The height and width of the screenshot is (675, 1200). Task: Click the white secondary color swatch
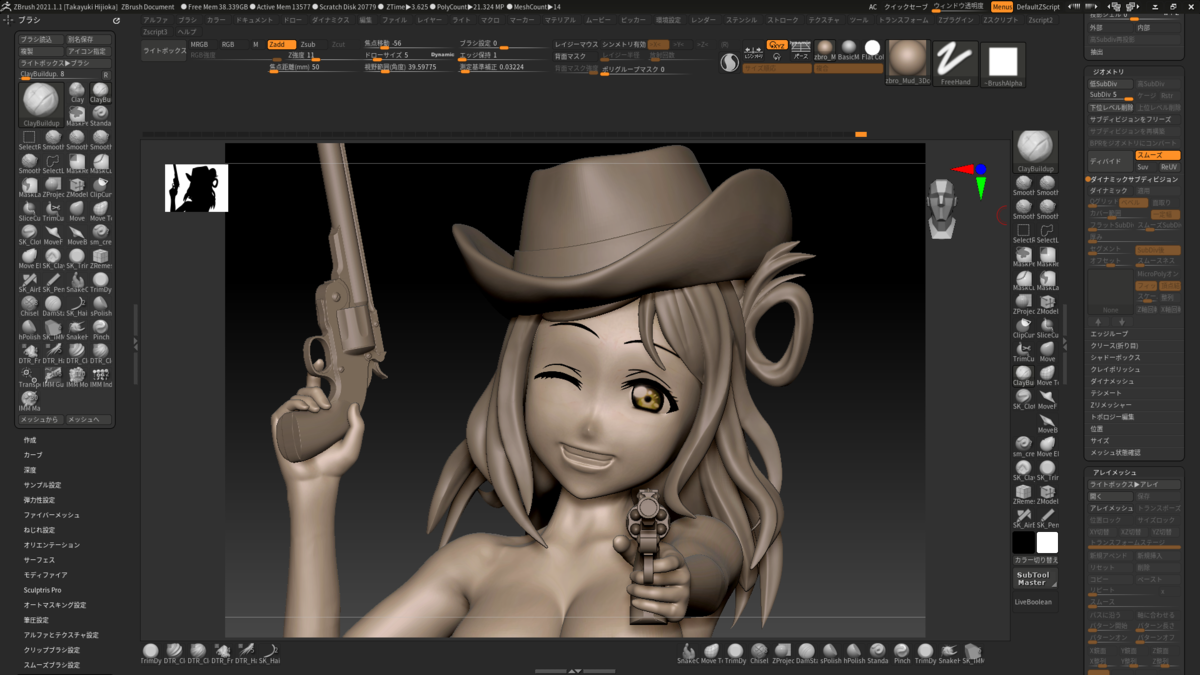coord(1047,542)
